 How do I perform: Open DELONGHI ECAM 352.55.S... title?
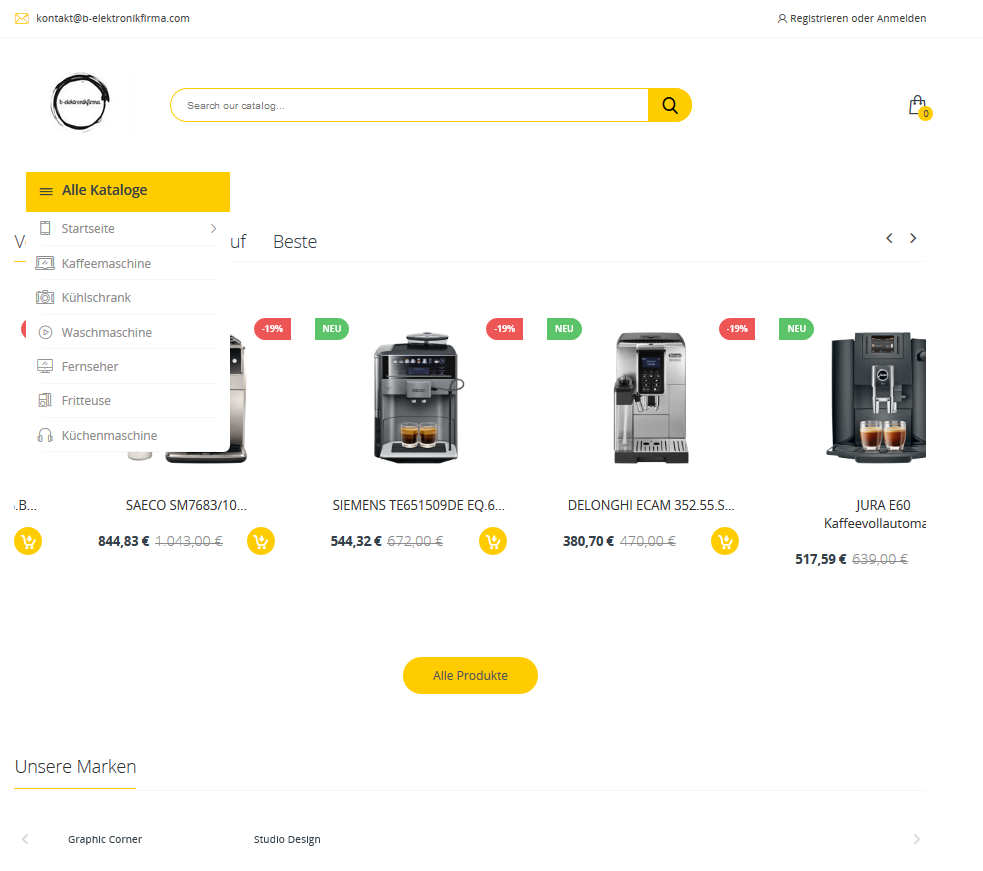[x=651, y=505]
